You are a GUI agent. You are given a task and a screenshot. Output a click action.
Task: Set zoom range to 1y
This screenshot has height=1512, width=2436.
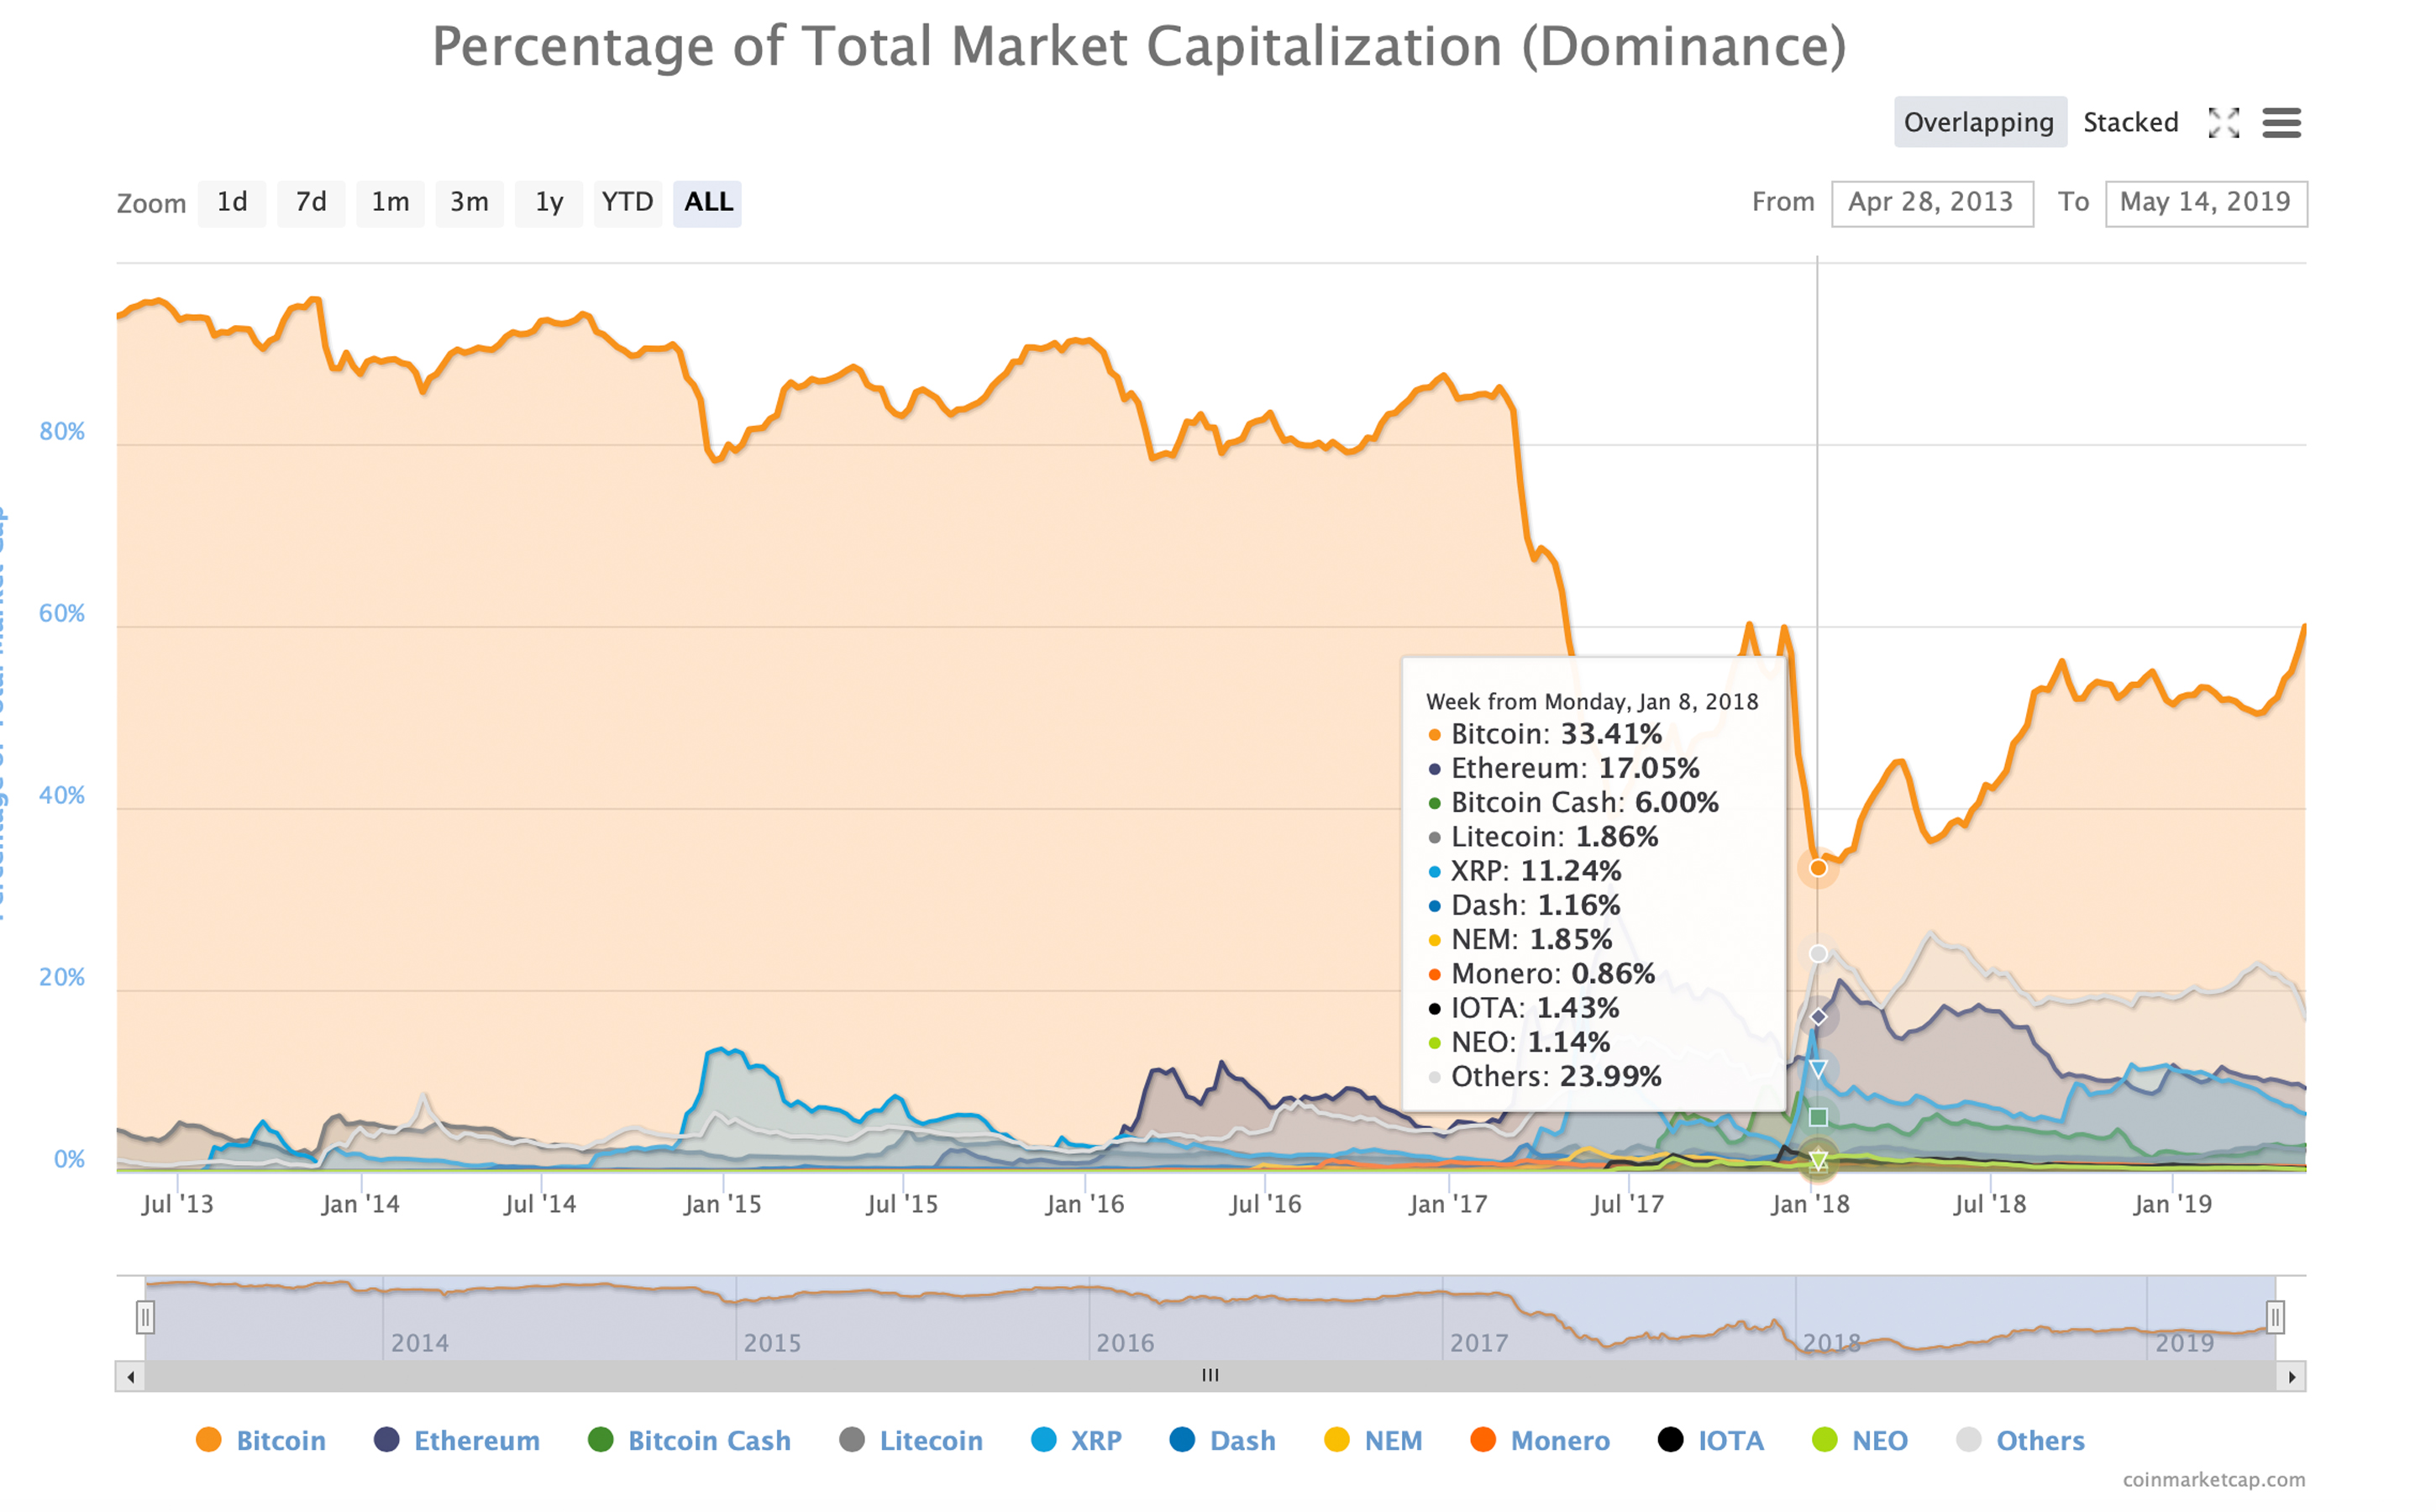click(548, 203)
